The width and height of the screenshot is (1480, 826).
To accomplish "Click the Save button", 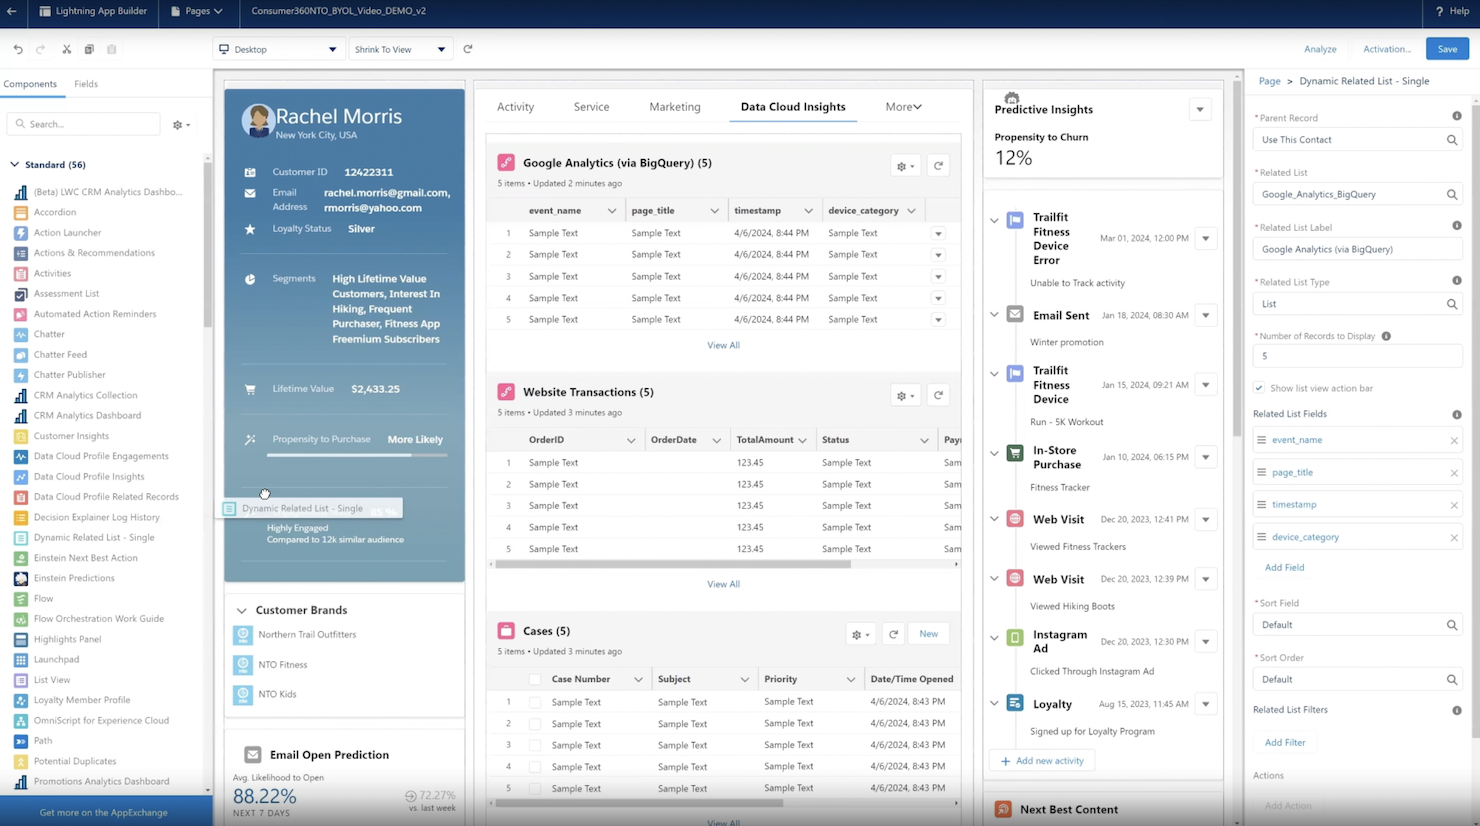I will (1447, 48).
